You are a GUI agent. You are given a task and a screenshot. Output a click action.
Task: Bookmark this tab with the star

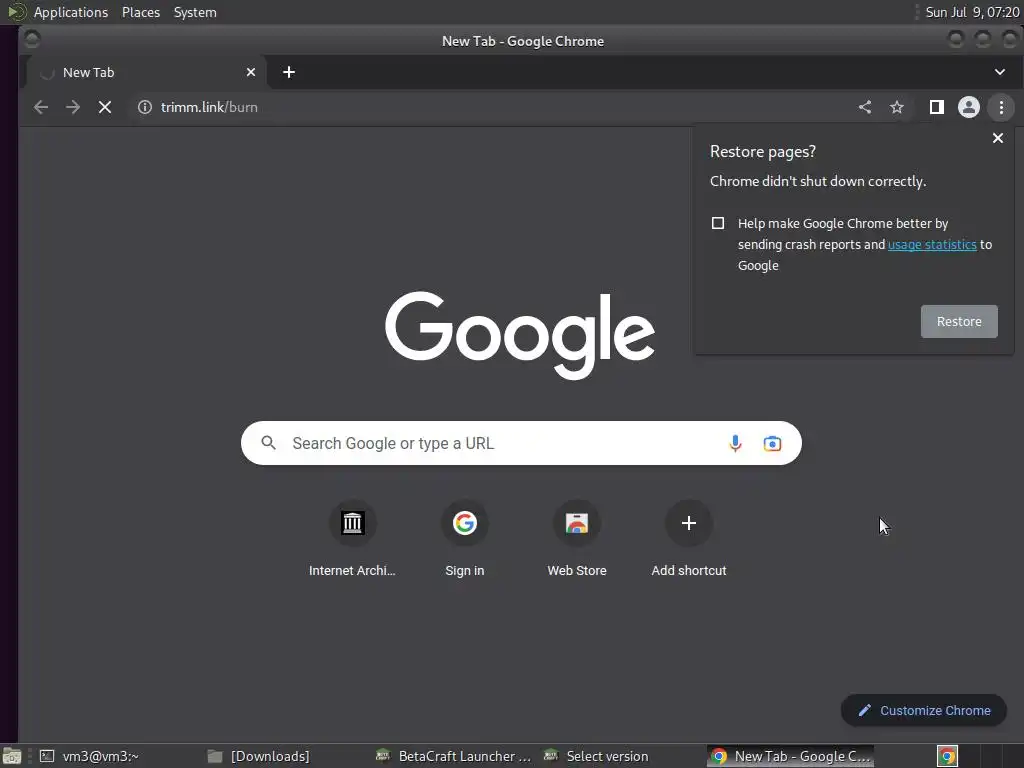(897, 107)
